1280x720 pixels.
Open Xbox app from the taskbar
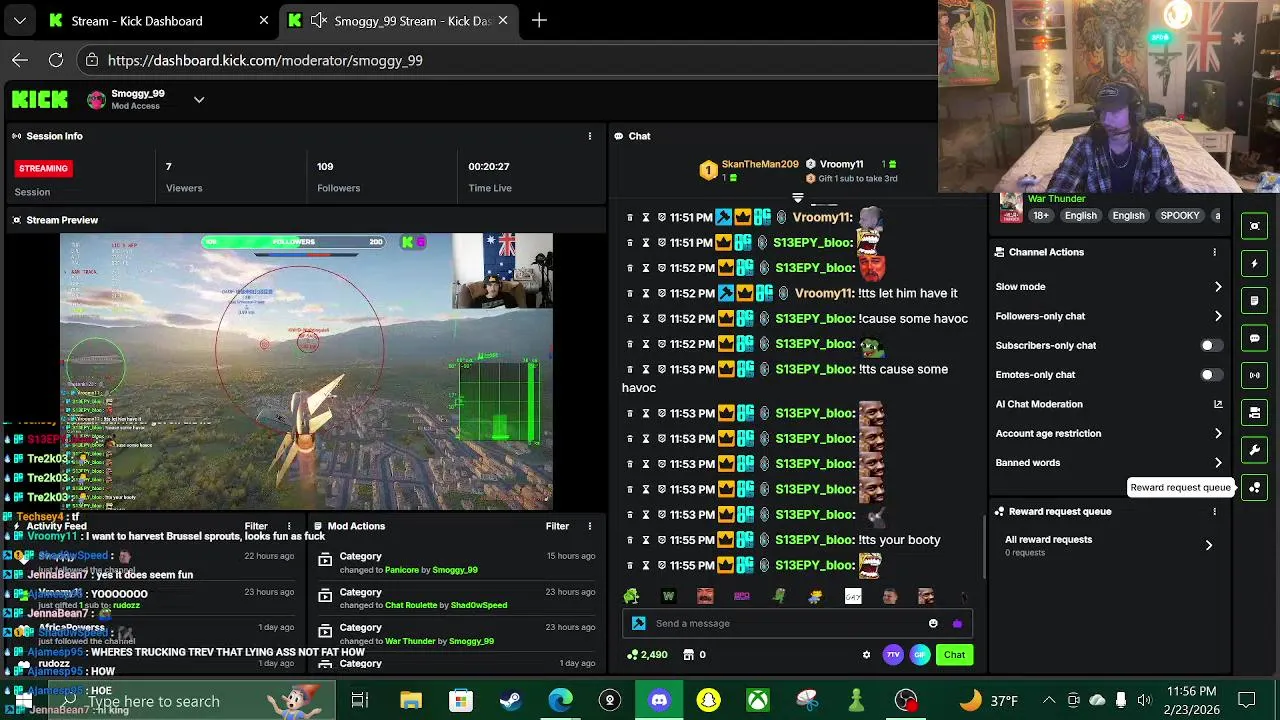(758, 701)
